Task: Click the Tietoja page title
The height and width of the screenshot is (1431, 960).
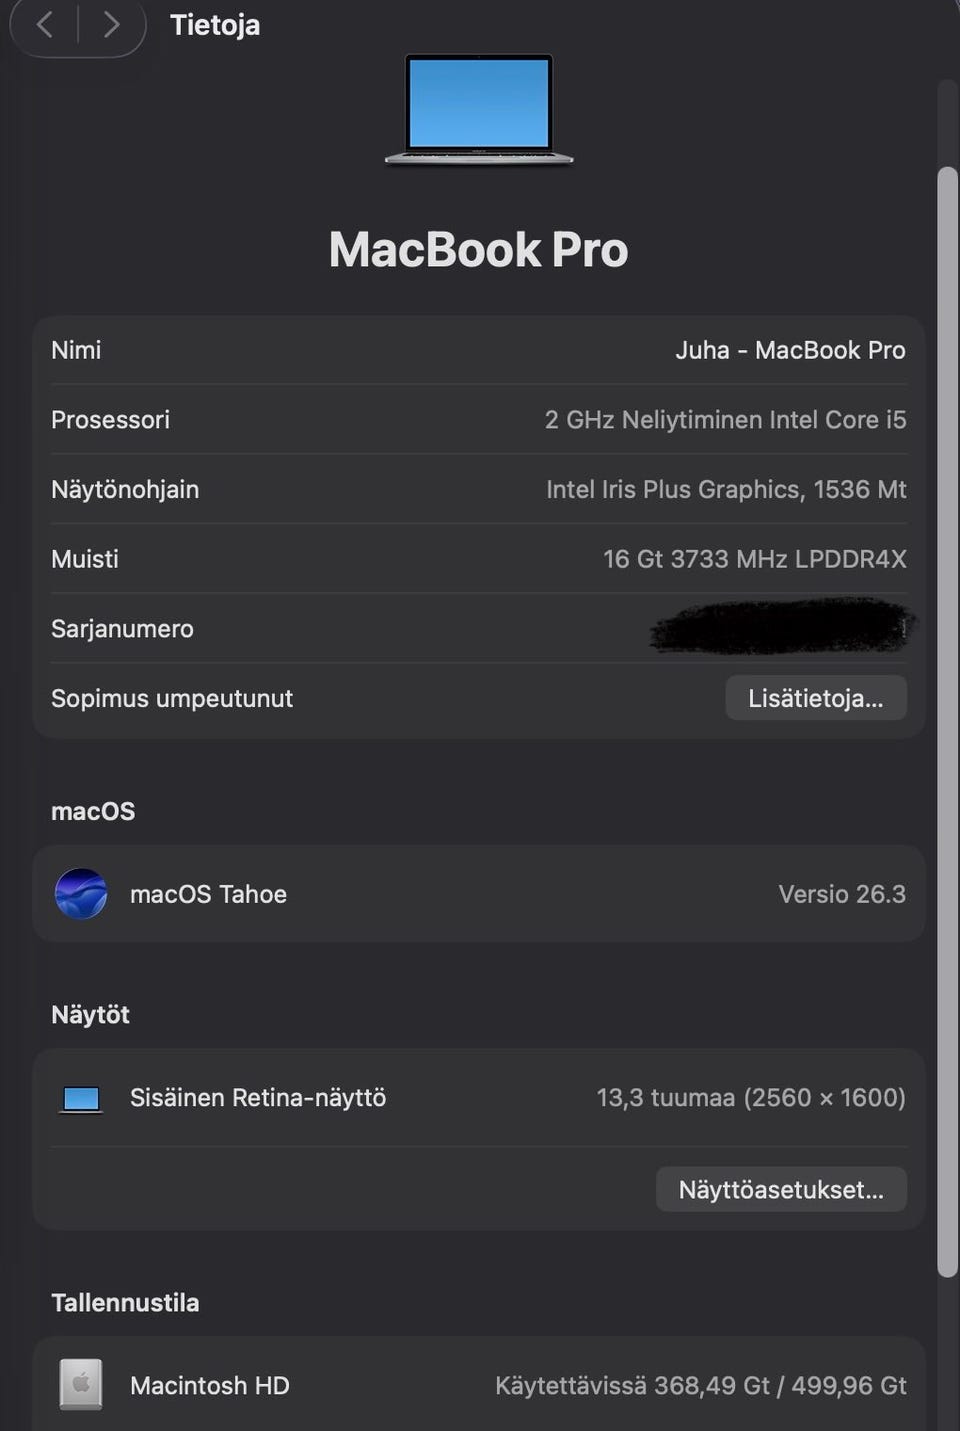Action: click(x=215, y=25)
